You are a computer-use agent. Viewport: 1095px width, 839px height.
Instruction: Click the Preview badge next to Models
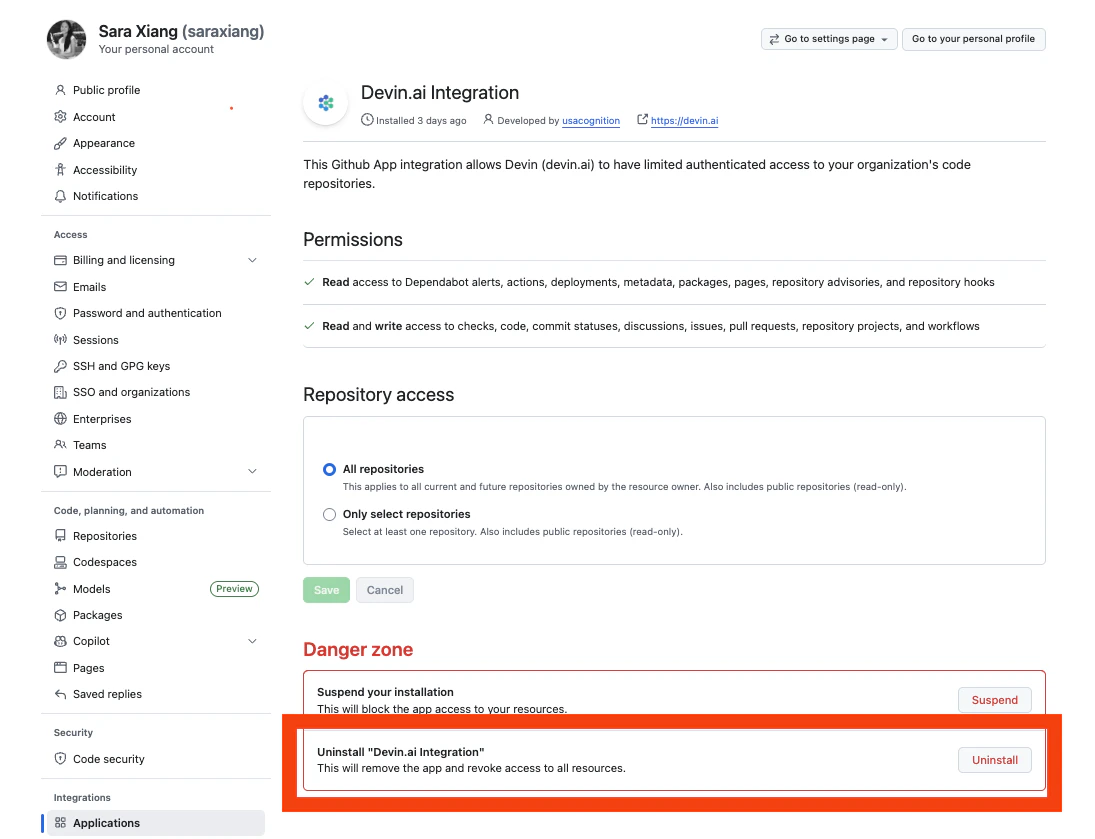(x=234, y=588)
